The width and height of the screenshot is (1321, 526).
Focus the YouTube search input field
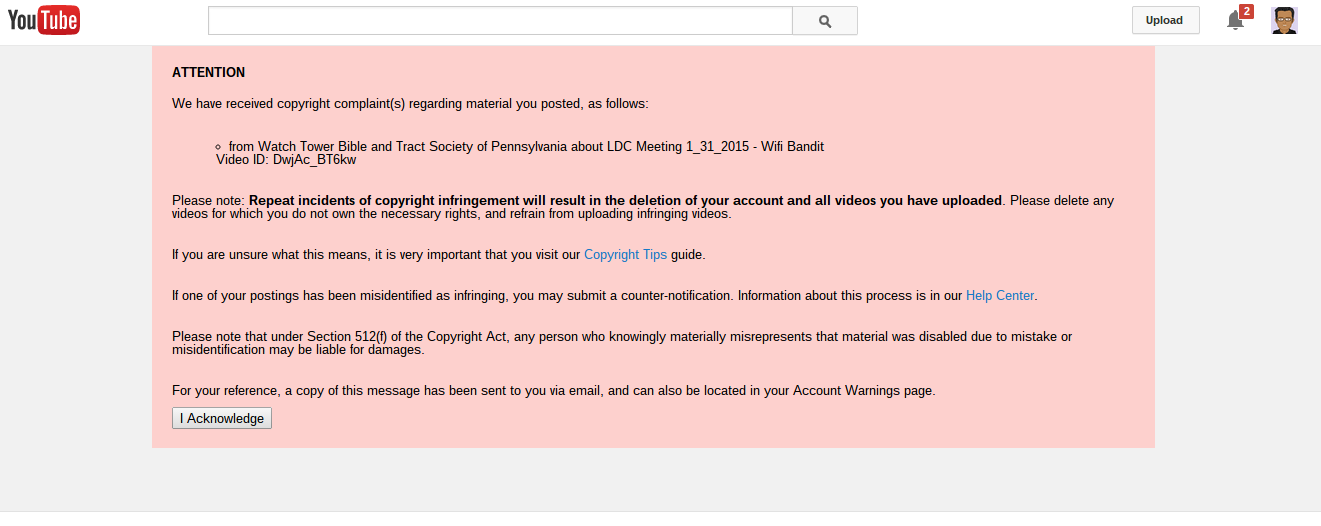(500, 21)
